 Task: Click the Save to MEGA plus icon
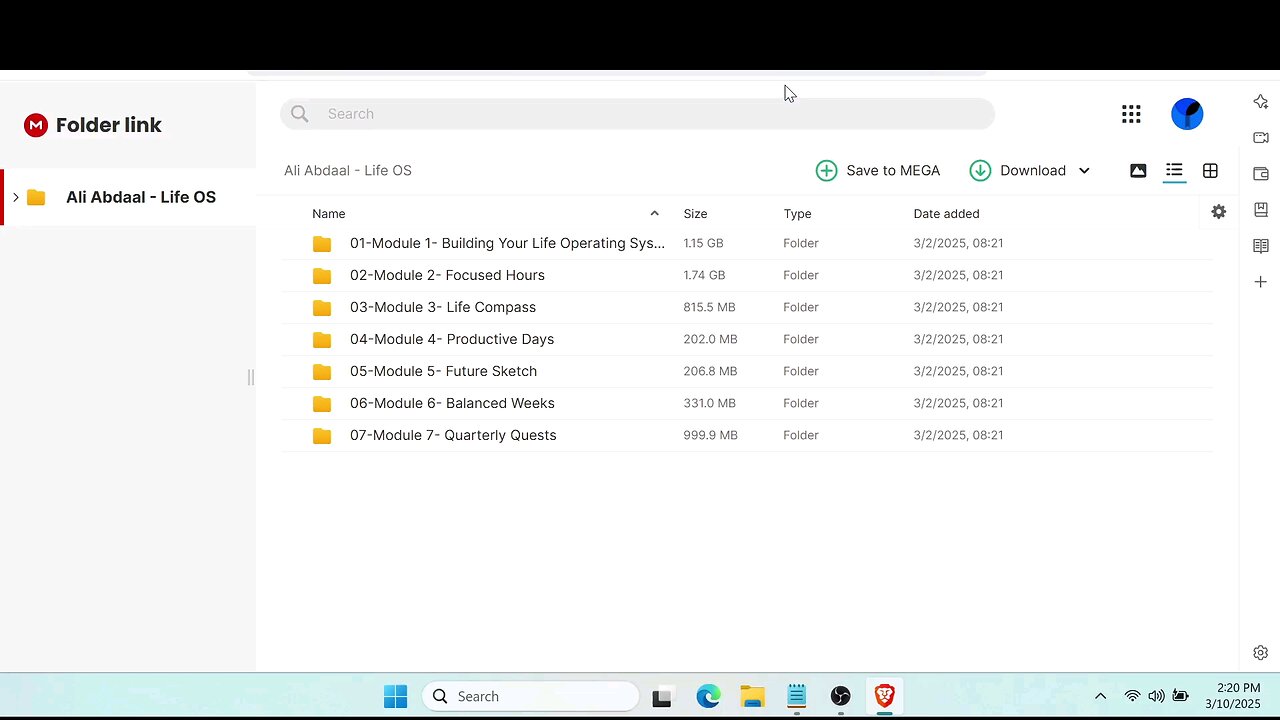pyautogui.click(x=826, y=171)
